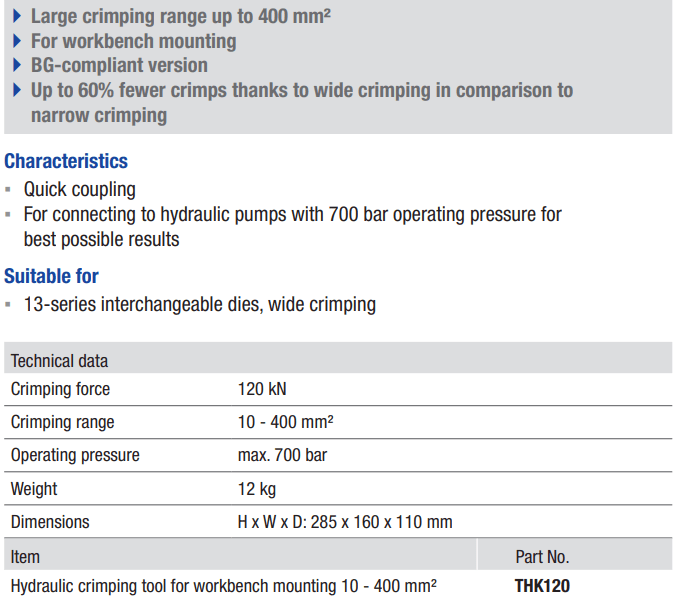This screenshot has height=600, width=673.
Task: Click the "Part No." column header
Action: pyautogui.click(x=542, y=557)
